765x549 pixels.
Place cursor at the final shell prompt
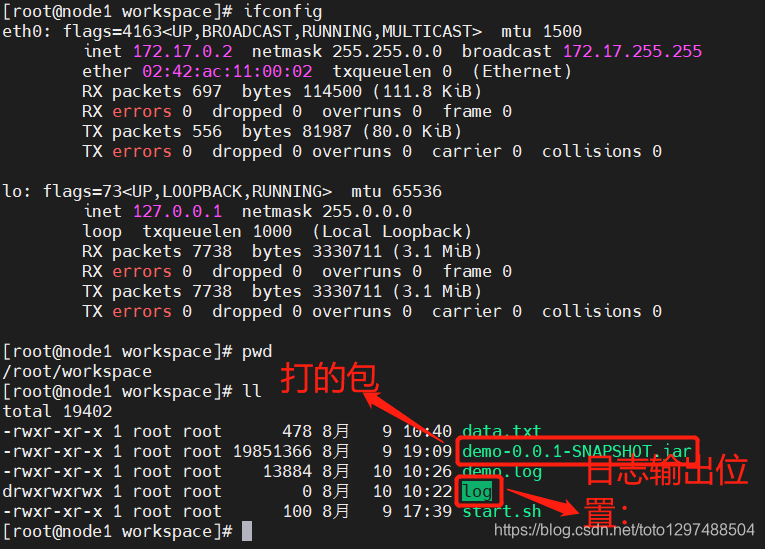click(x=247, y=531)
